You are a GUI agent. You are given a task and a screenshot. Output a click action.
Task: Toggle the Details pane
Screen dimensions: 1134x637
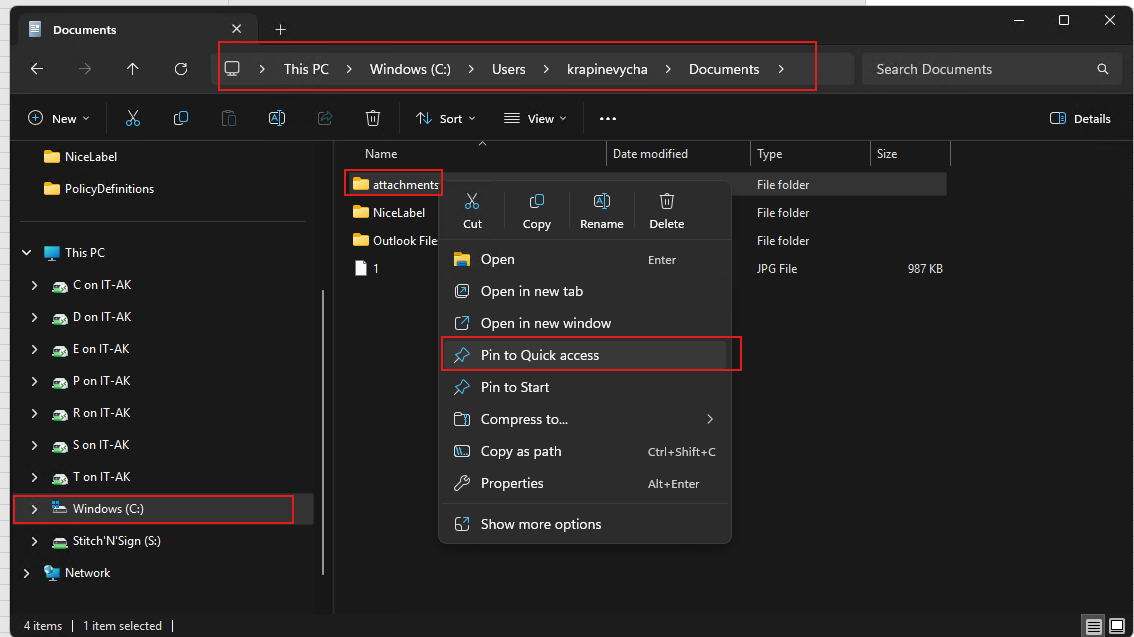click(1080, 118)
